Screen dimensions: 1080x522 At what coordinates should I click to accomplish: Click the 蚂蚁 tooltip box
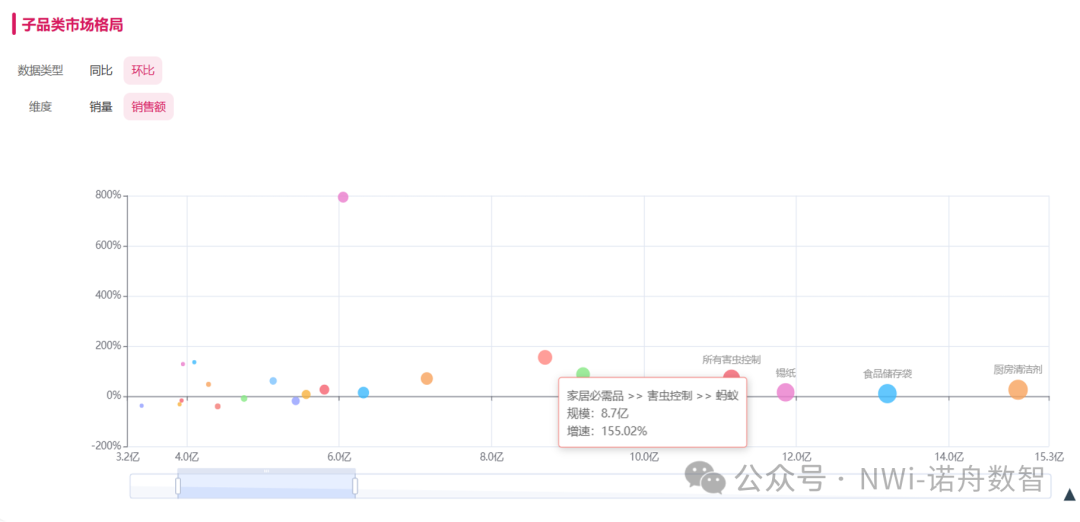652,413
